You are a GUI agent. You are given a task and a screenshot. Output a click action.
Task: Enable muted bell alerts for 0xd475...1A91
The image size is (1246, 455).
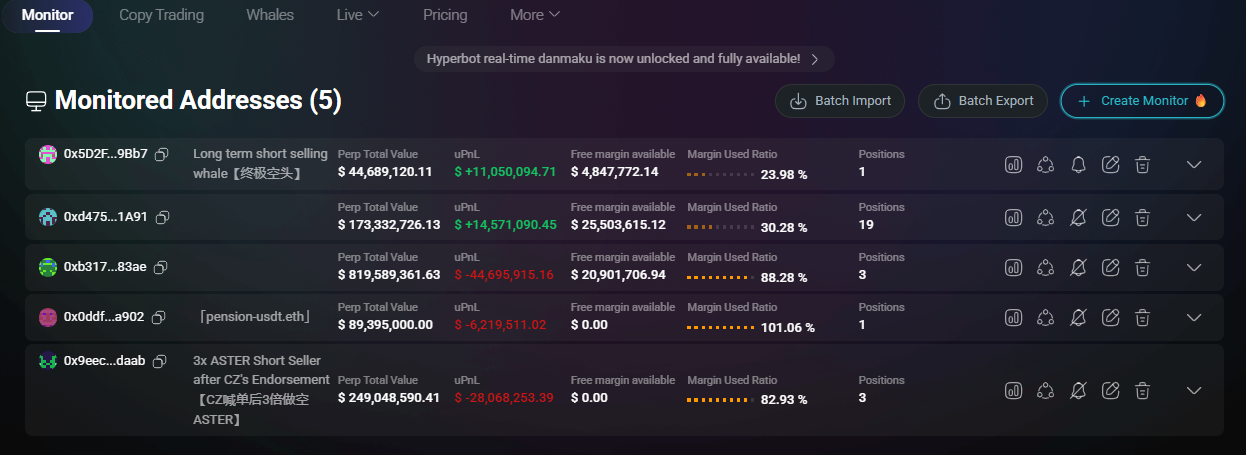[x=1078, y=217]
